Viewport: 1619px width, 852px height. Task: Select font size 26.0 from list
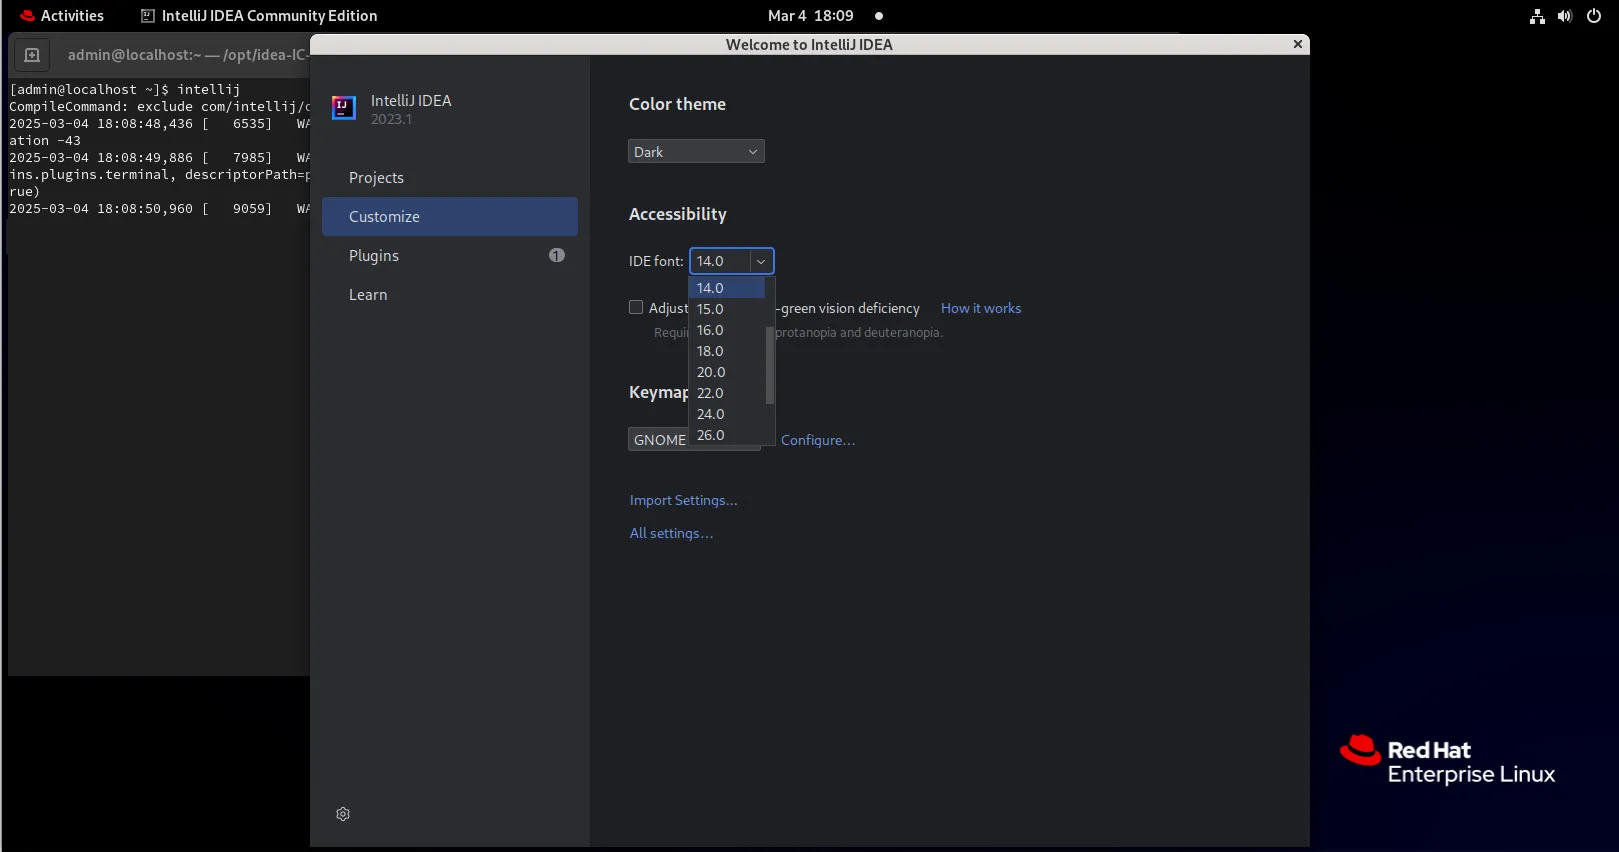[727, 435]
